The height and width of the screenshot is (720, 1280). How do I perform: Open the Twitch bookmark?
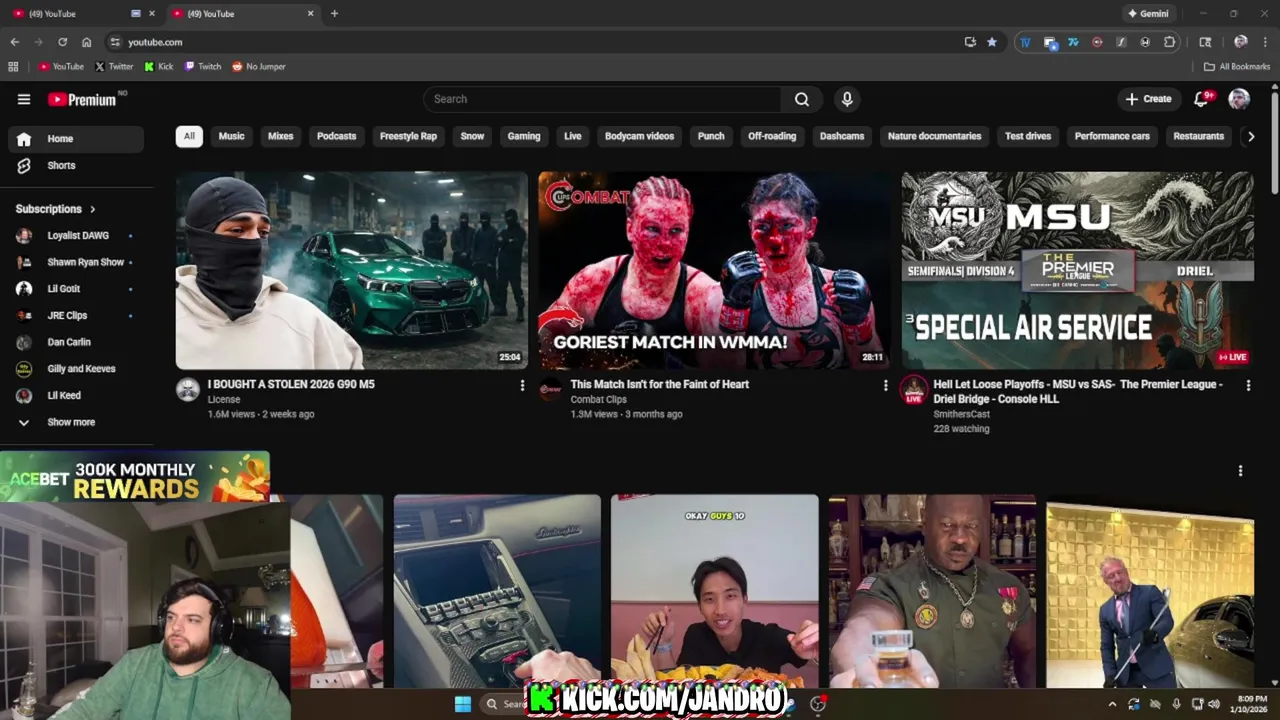(203, 67)
